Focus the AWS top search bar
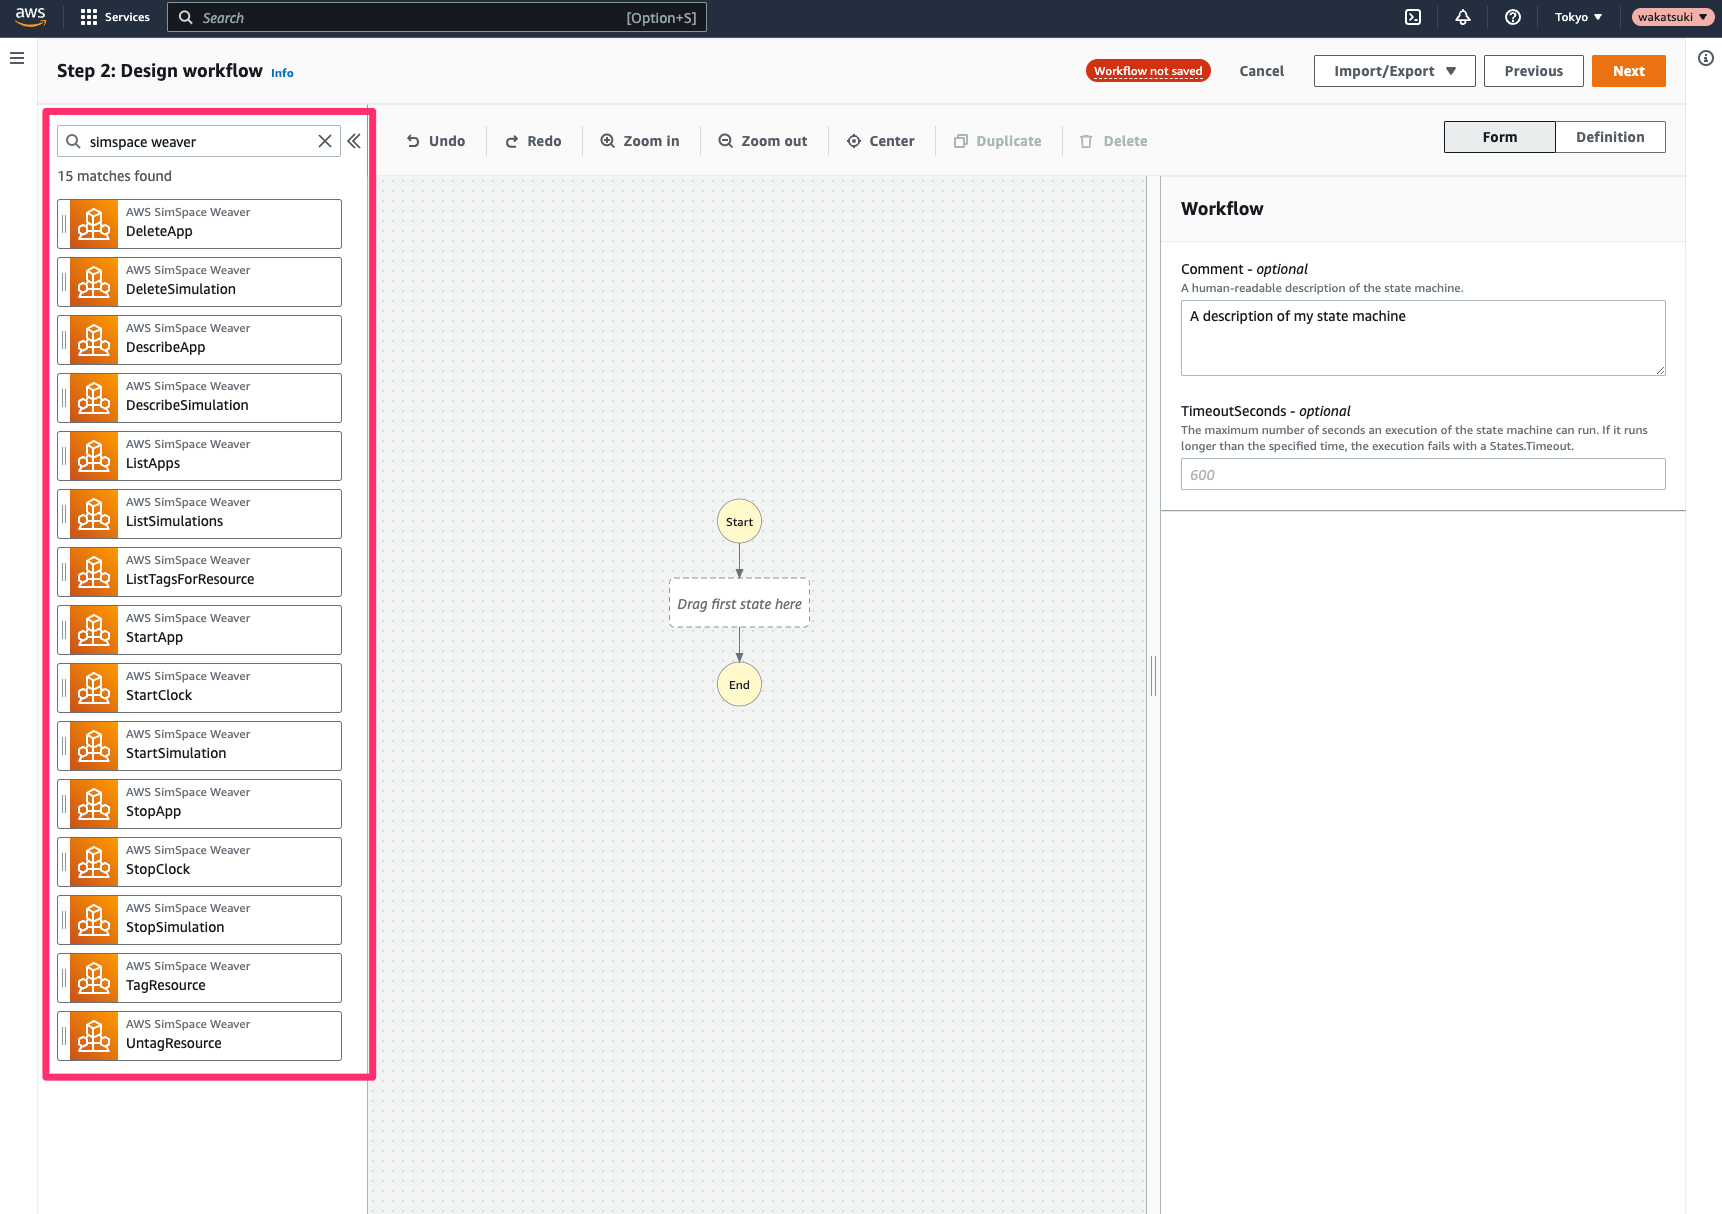 pyautogui.click(x=436, y=17)
